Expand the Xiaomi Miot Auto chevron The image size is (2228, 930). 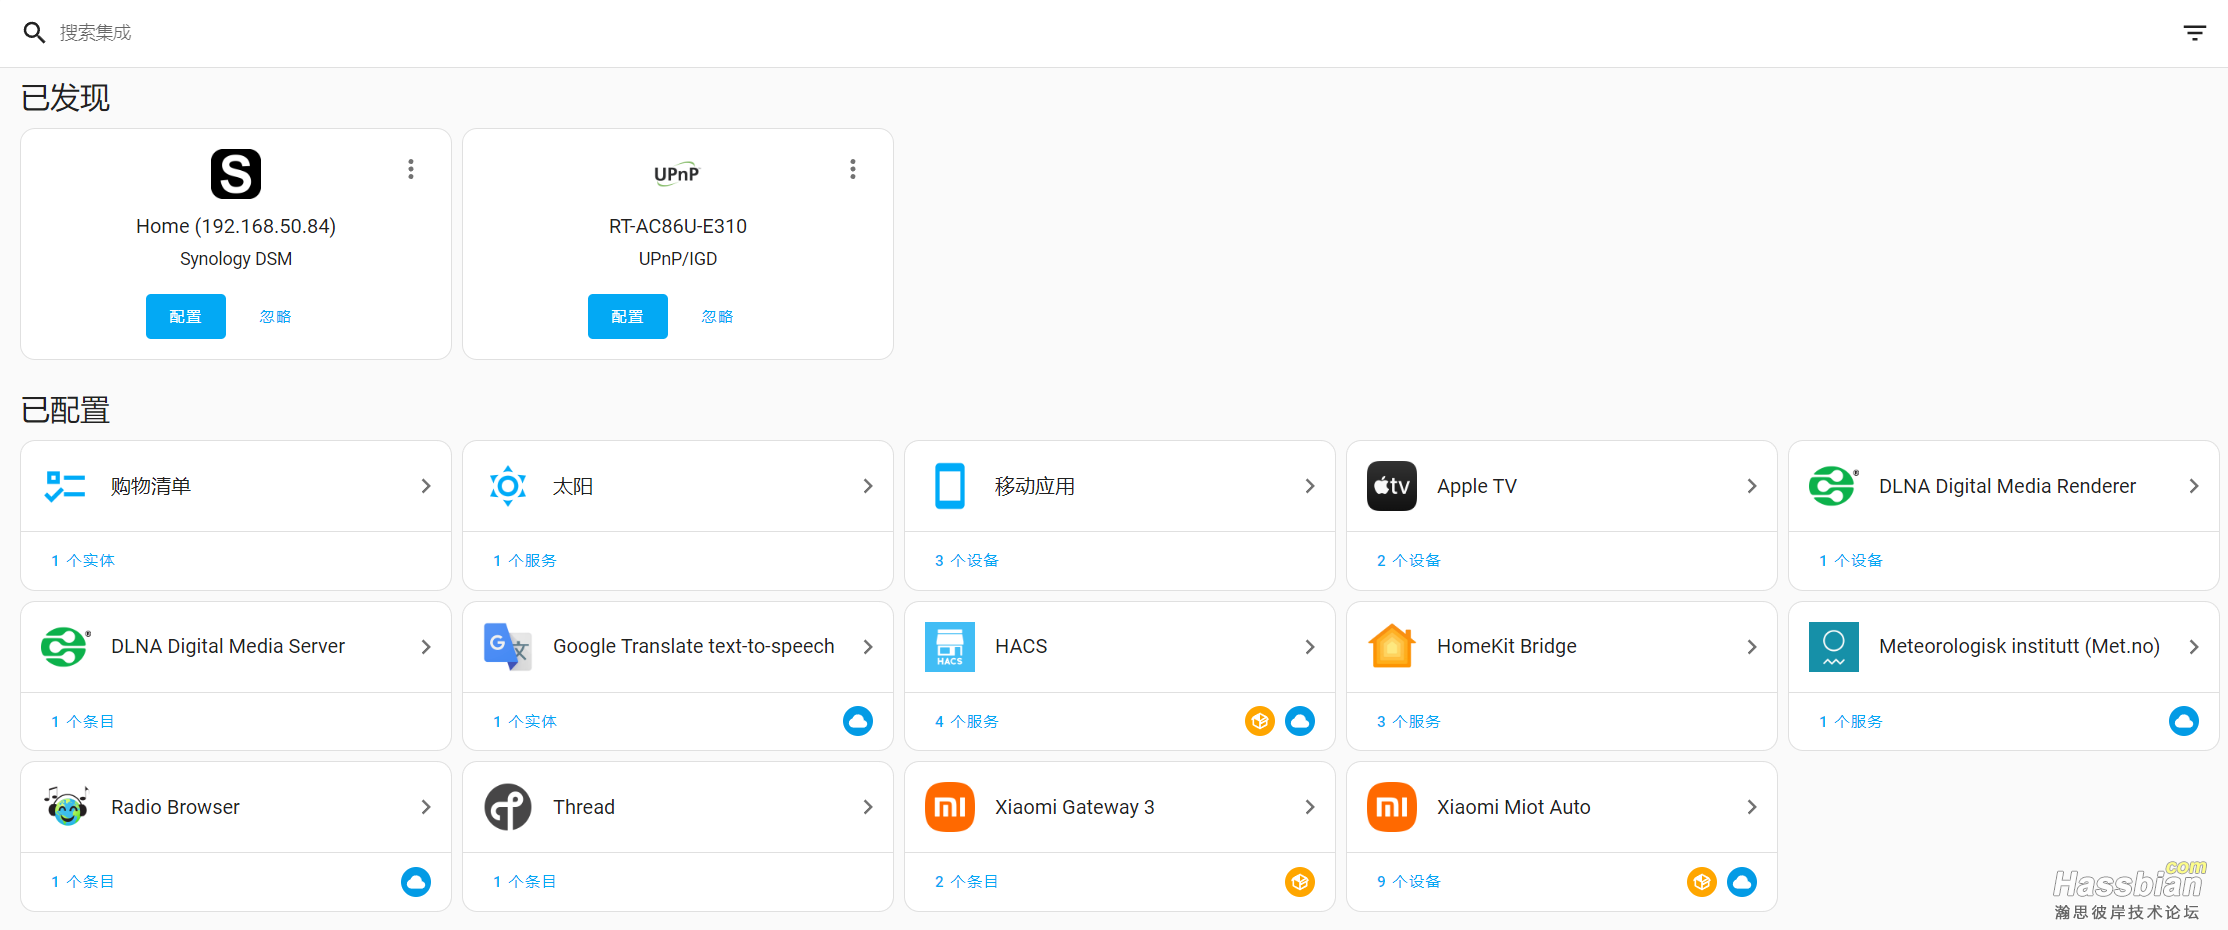click(1752, 807)
